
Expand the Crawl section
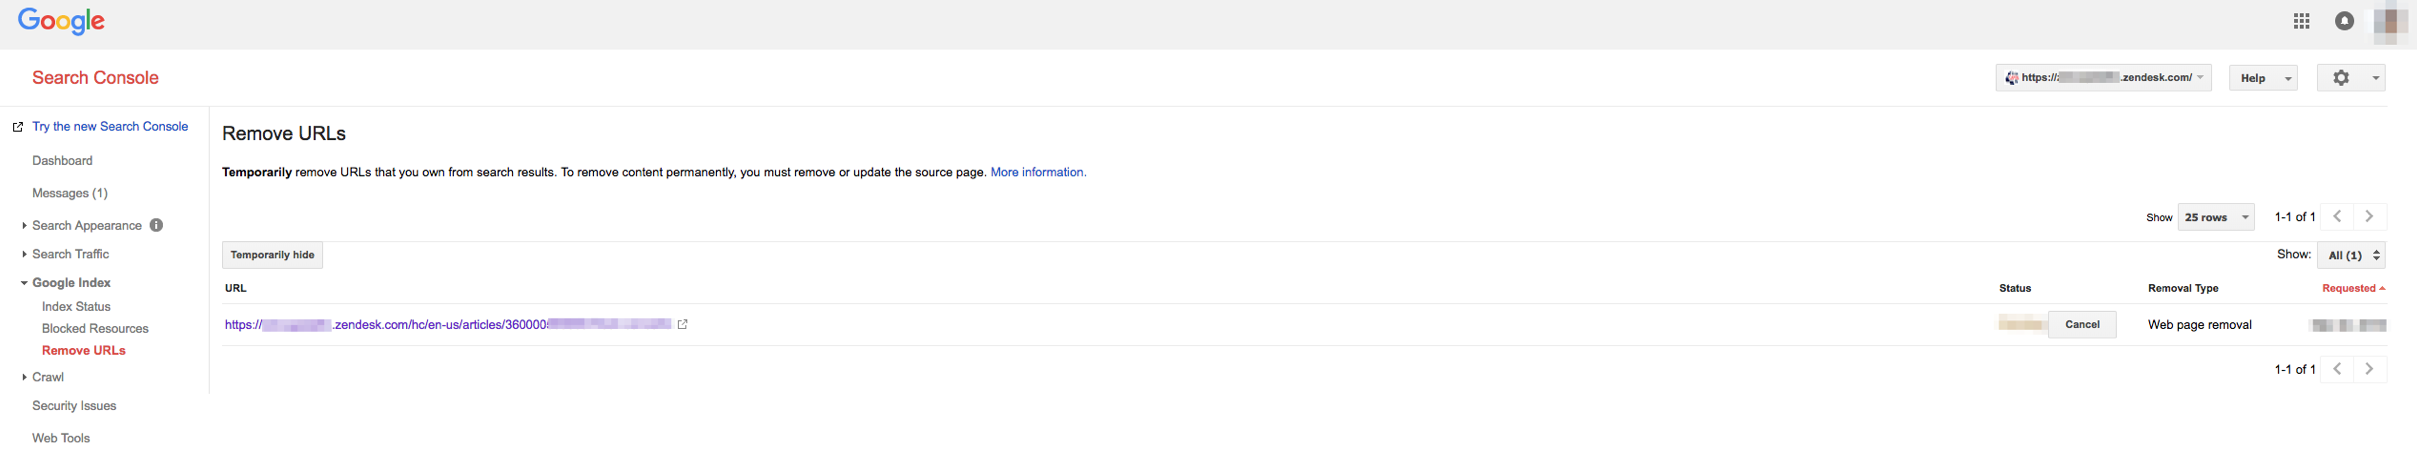tap(47, 377)
